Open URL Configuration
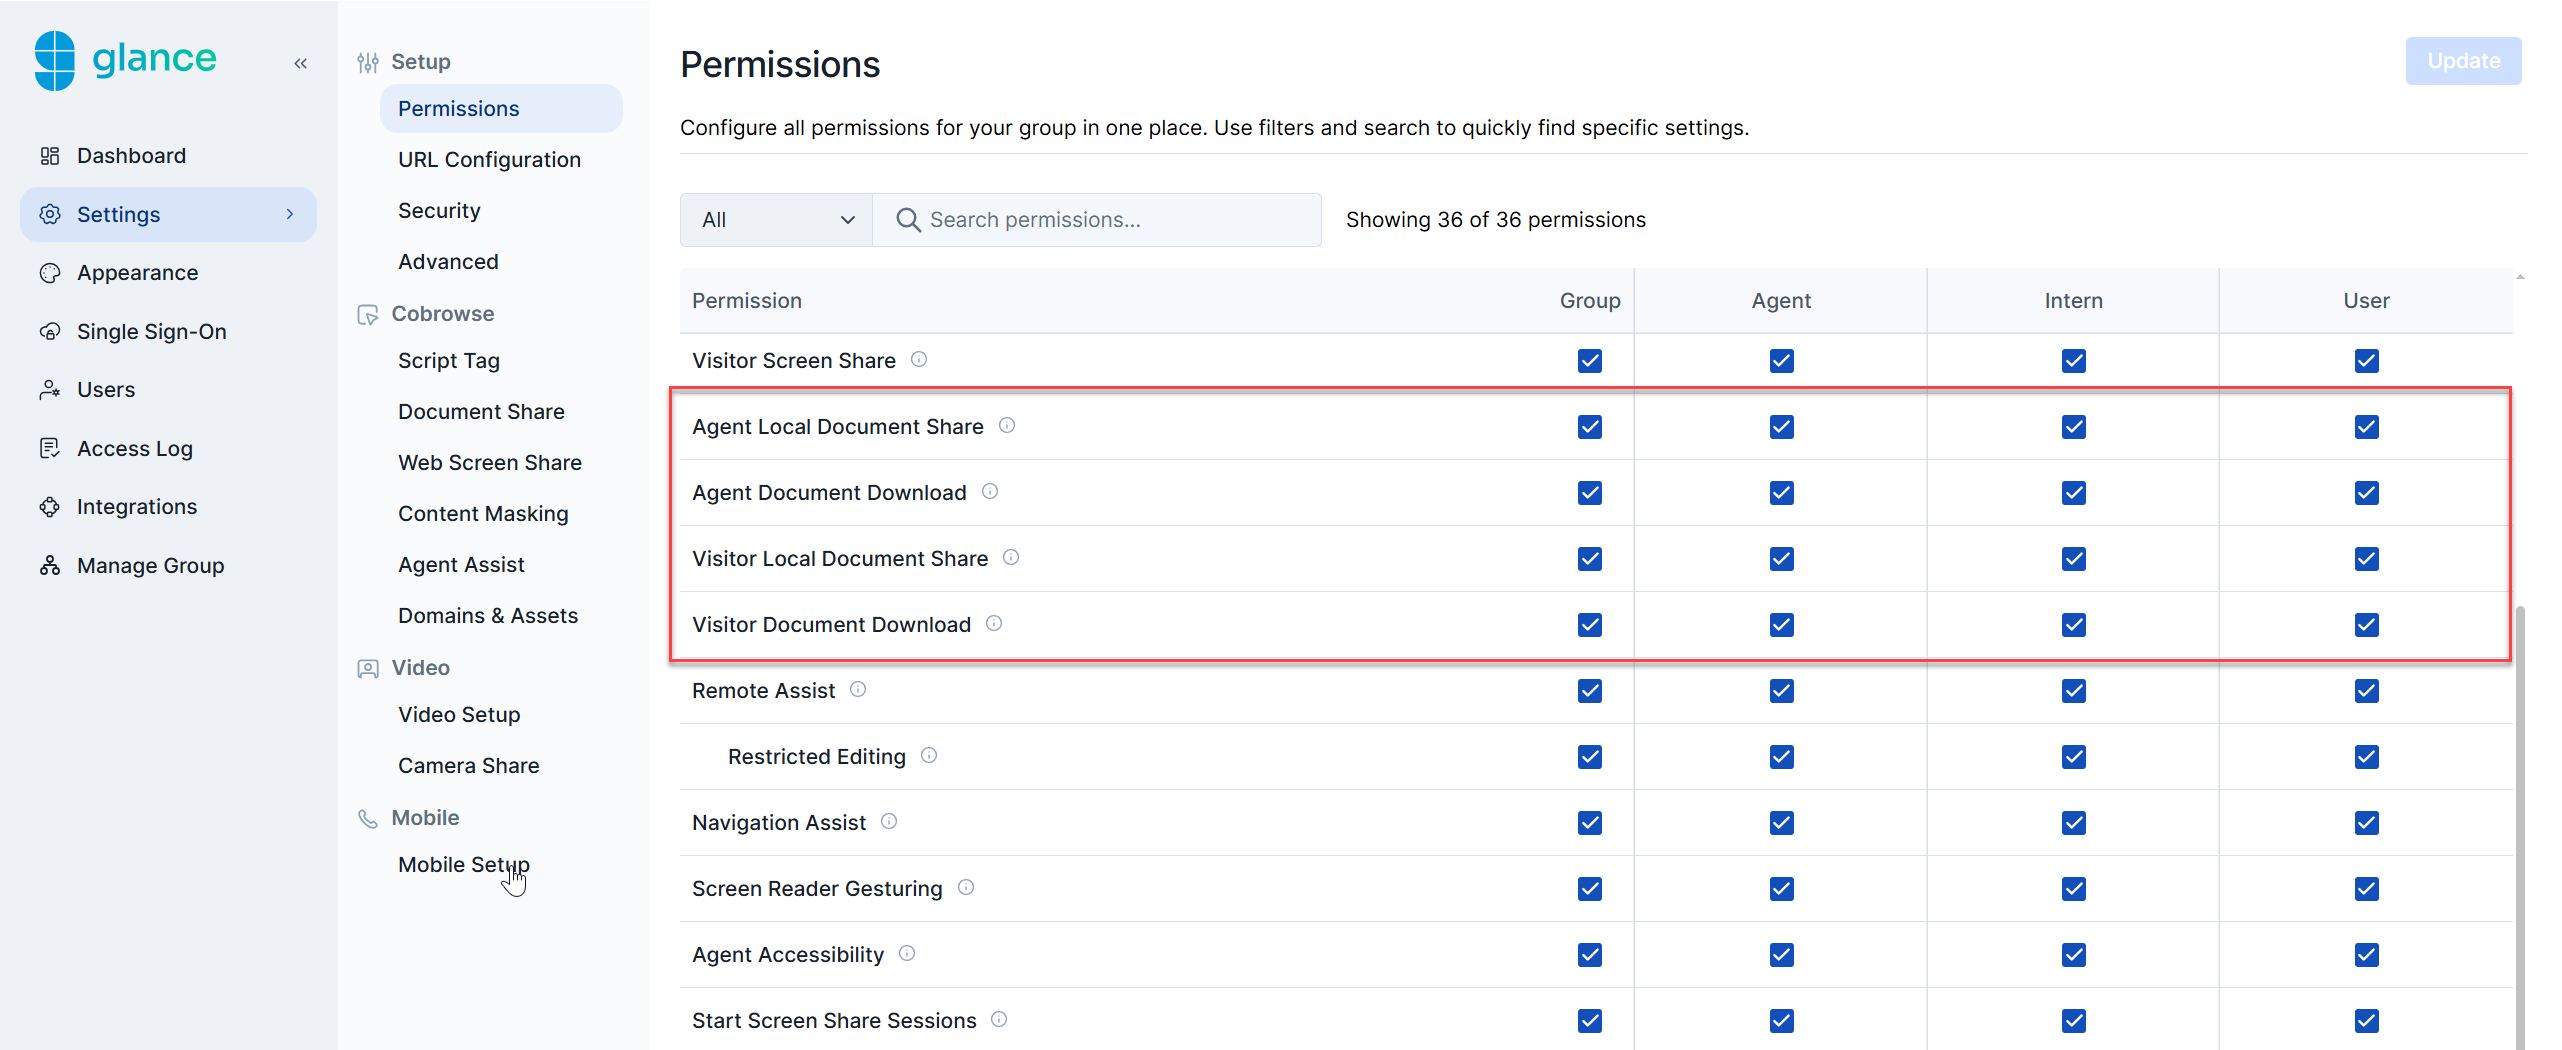 (x=489, y=160)
